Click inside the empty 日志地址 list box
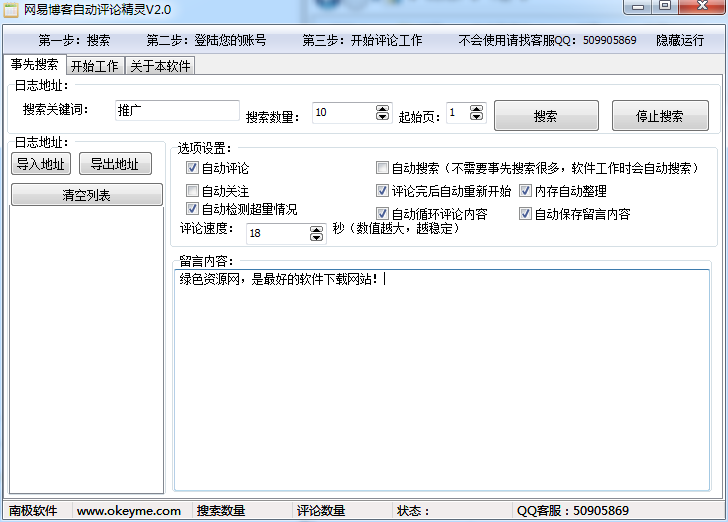Image resolution: width=728 pixels, height=522 pixels. click(x=87, y=350)
